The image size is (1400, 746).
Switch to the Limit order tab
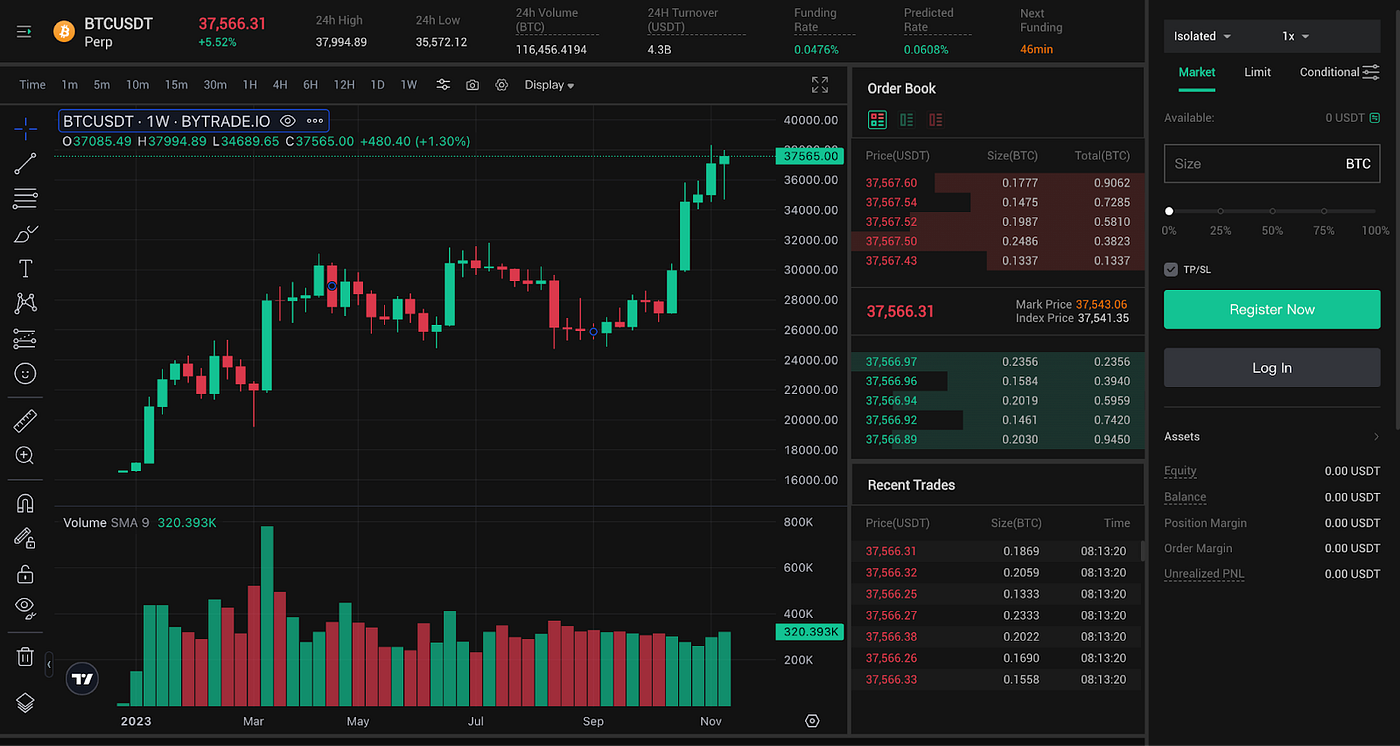pos(1257,72)
